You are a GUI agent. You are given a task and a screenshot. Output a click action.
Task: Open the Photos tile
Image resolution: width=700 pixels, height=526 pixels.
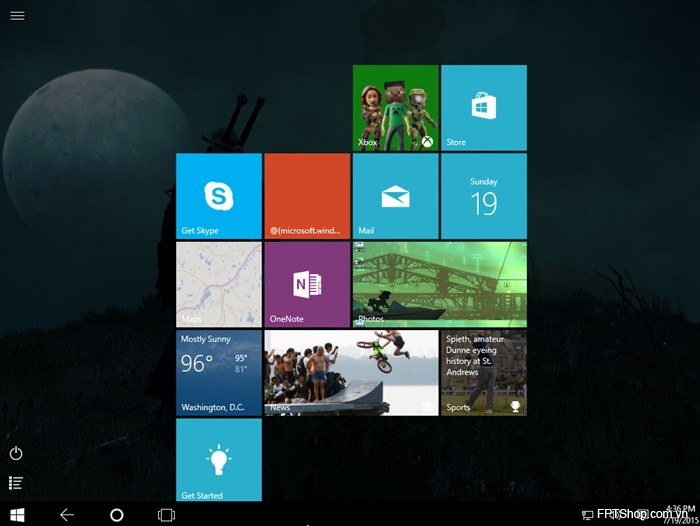440,284
